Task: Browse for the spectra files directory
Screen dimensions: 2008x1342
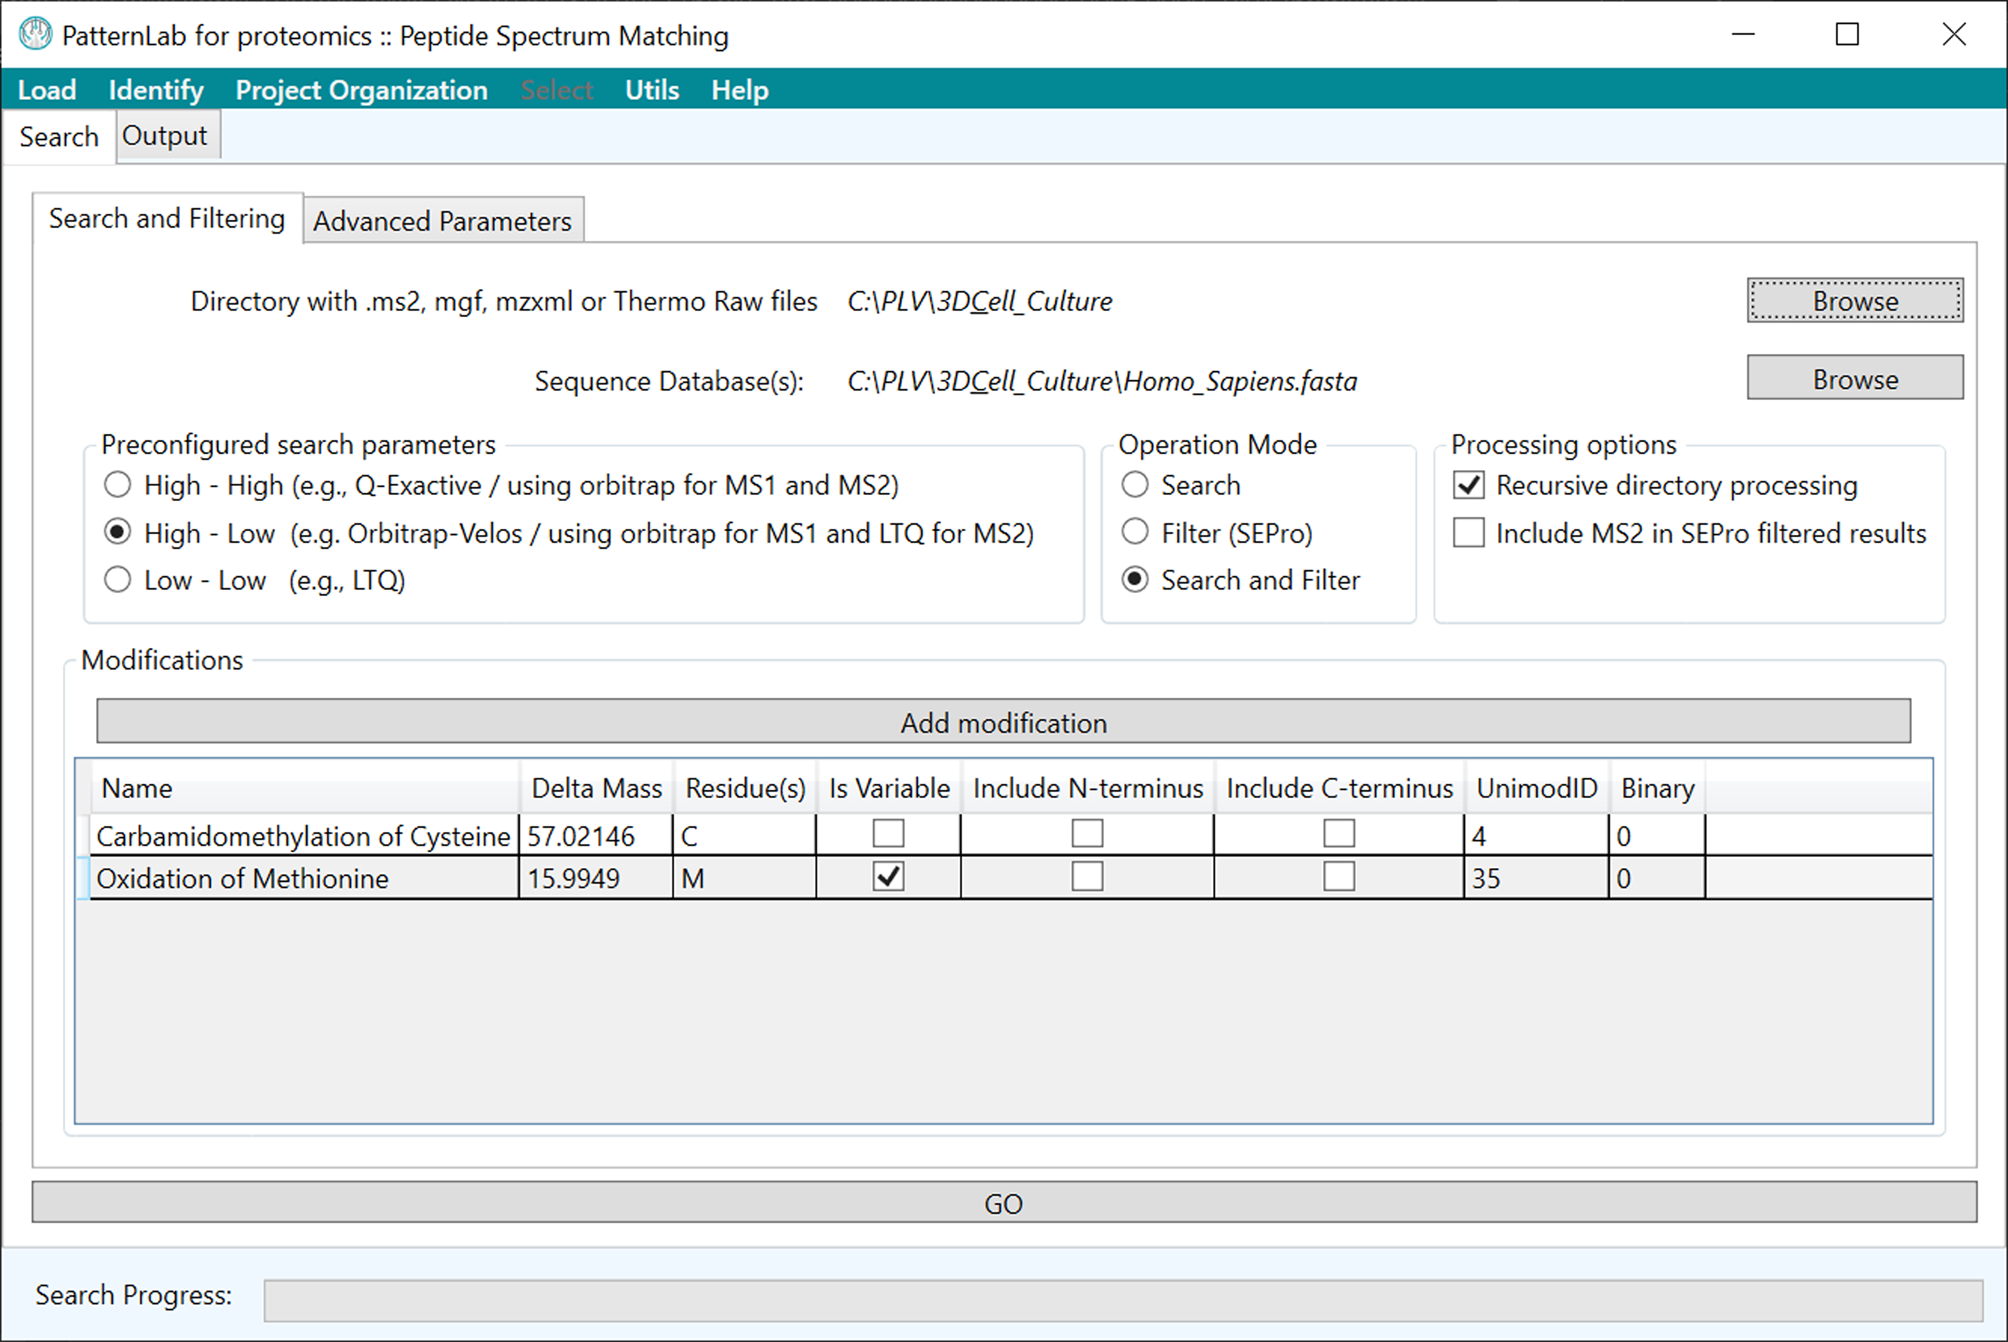Action: pyautogui.click(x=1855, y=300)
